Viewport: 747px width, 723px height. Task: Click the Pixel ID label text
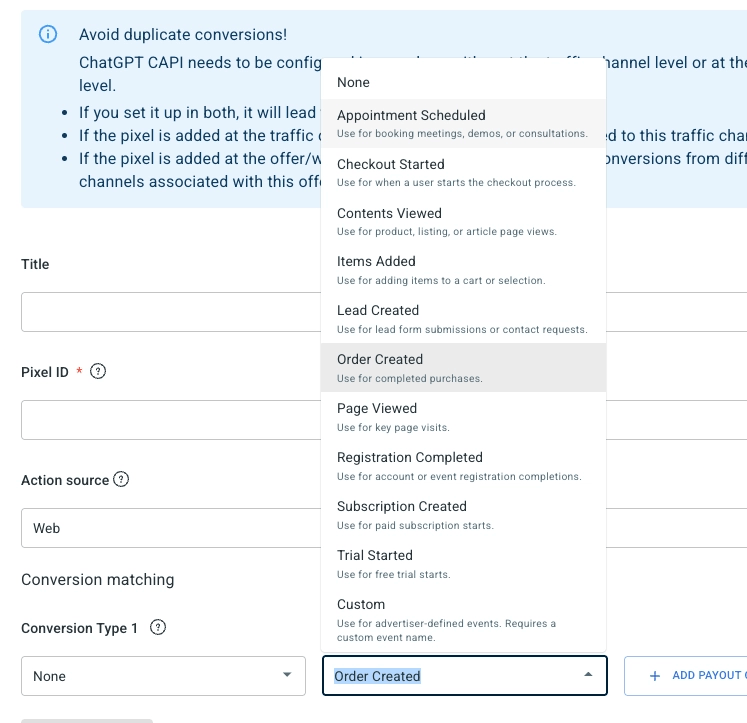coord(45,372)
